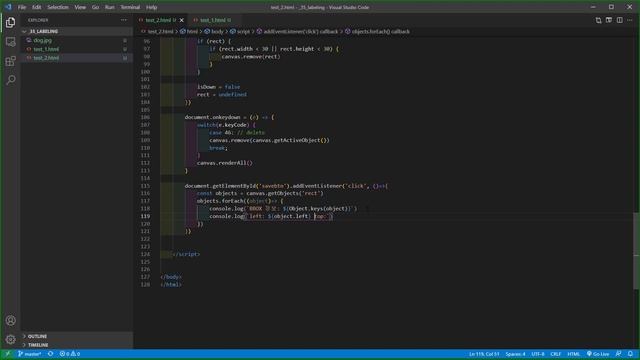This screenshot has height=360, width=640.
Task: Click the test_2.html breadcrumb
Action: click(160, 31)
